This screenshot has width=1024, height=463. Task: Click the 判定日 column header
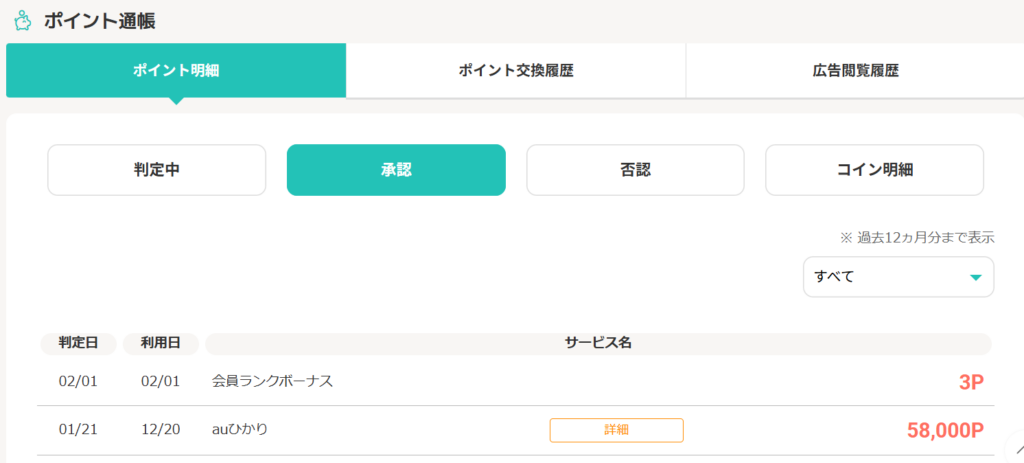tap(78, 343)
